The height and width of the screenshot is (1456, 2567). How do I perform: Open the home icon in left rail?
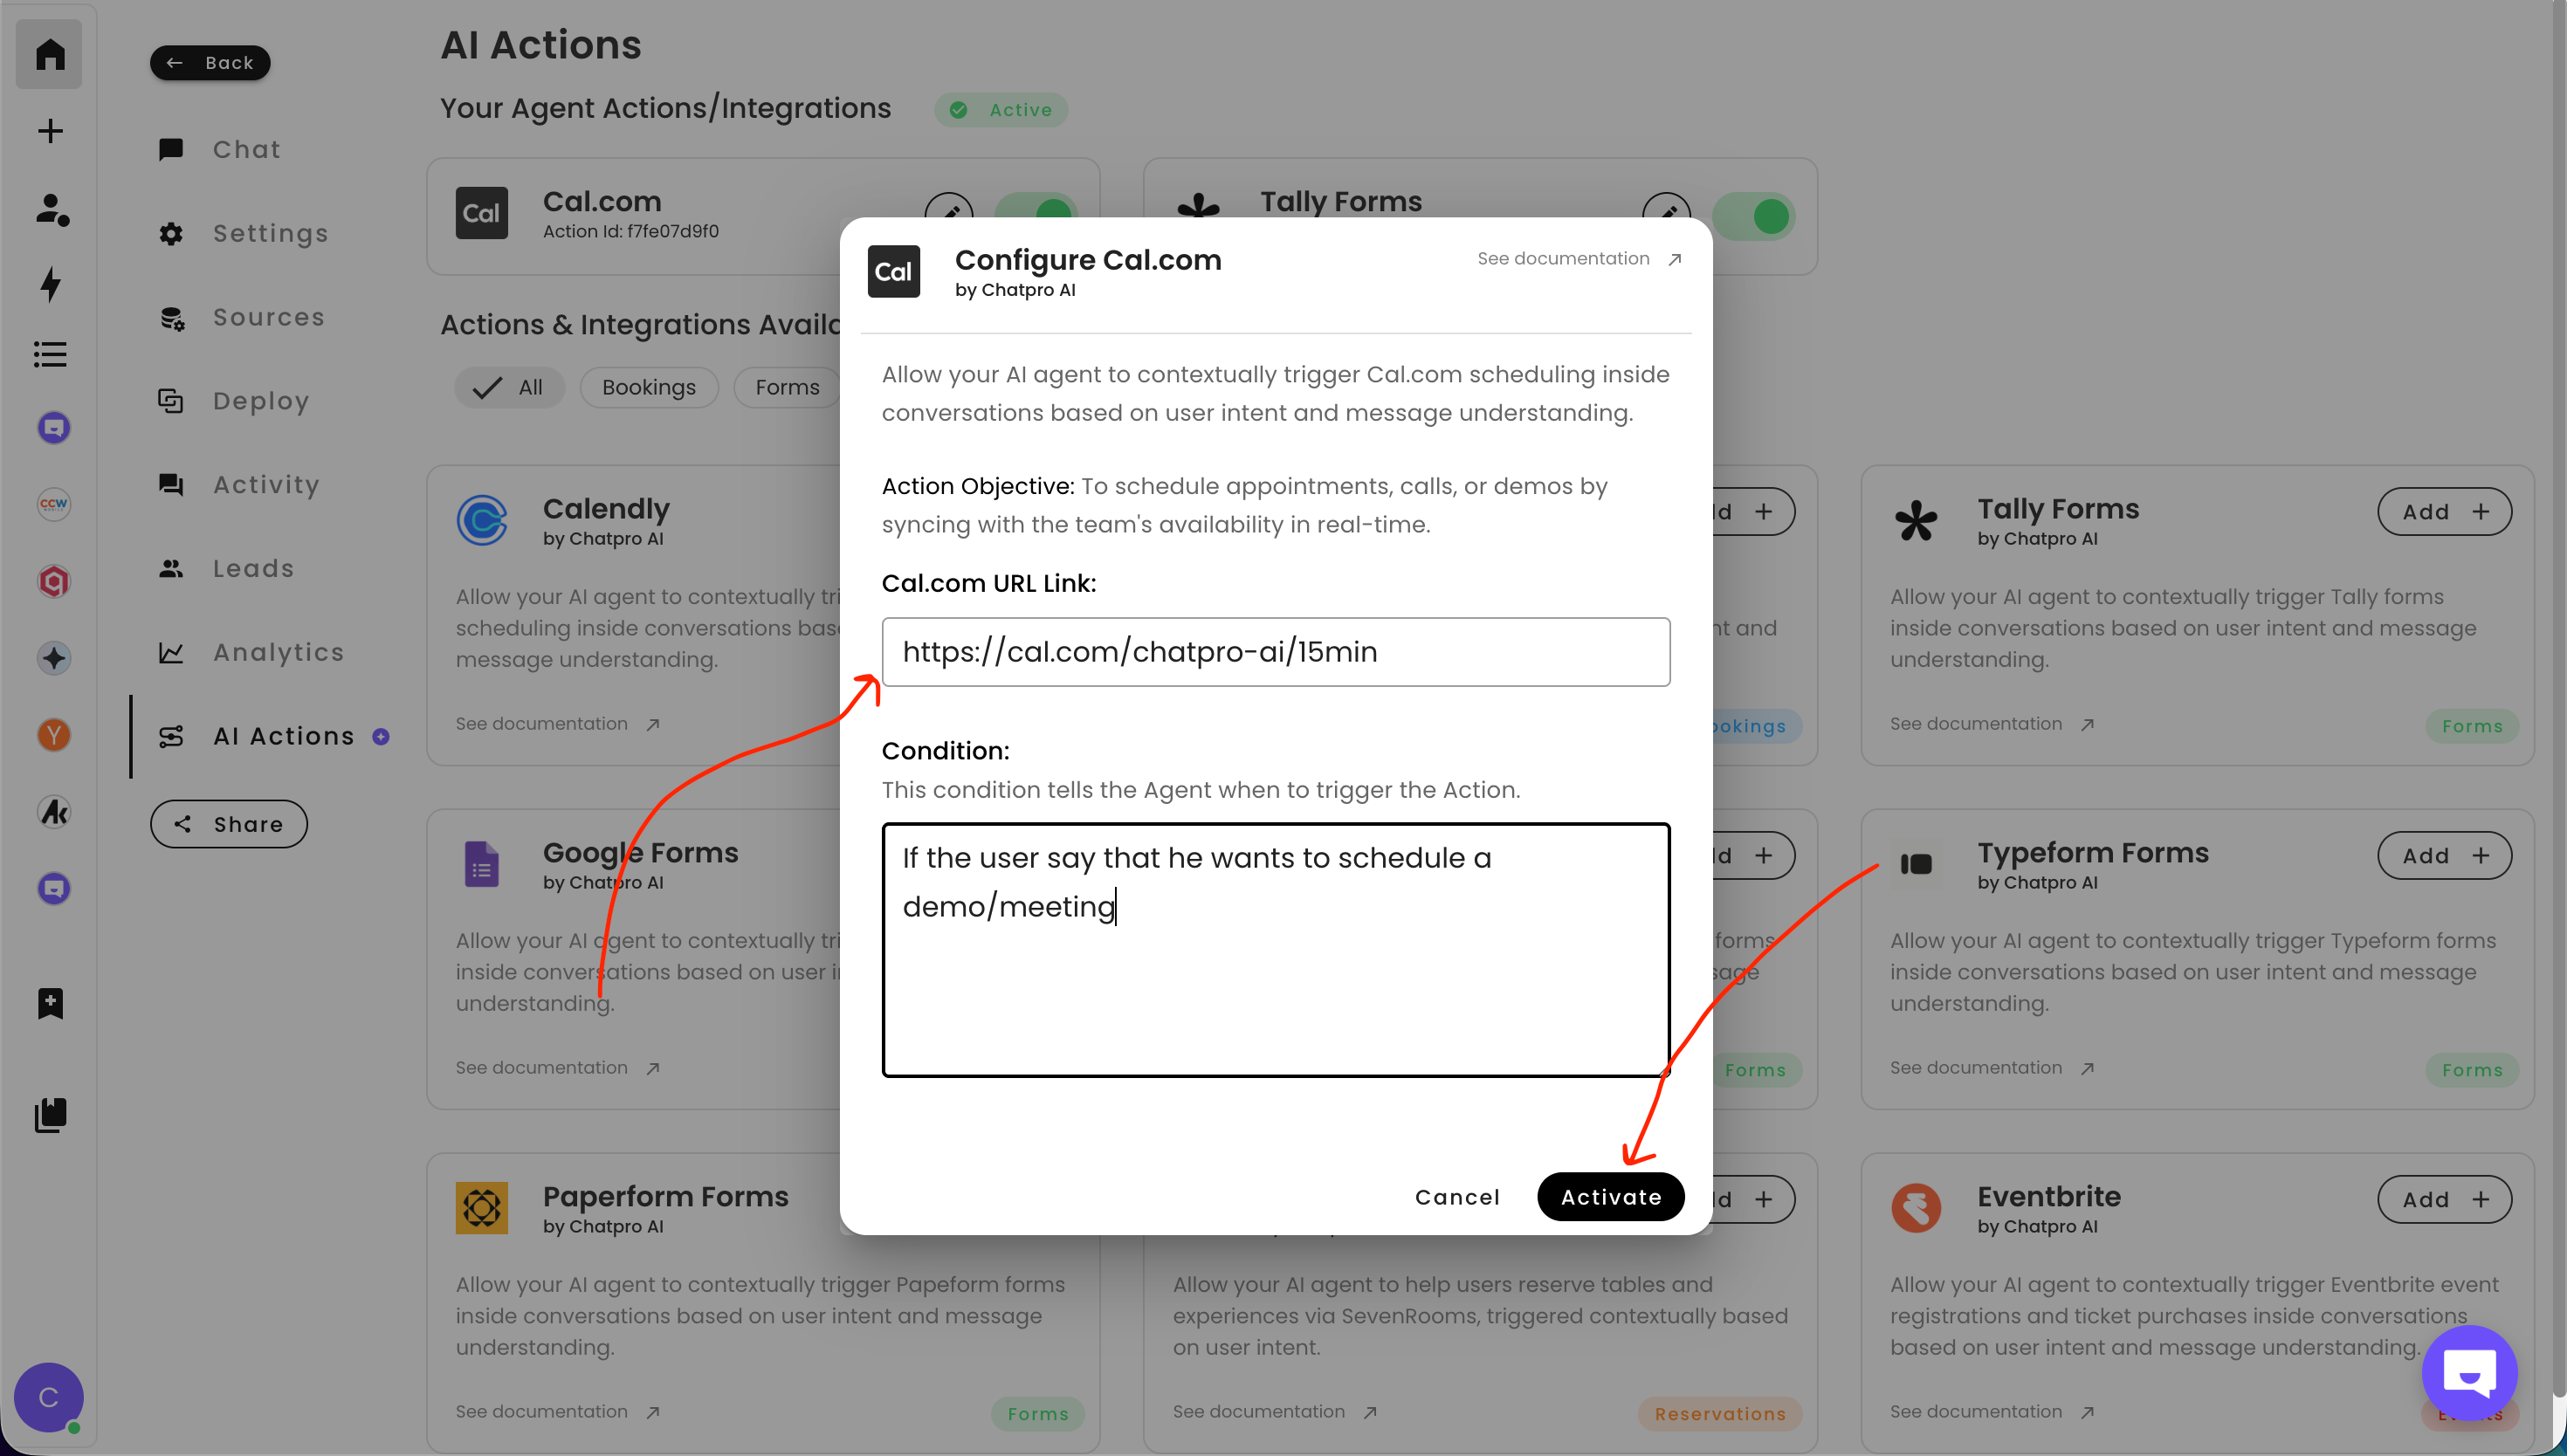pos(49,54)
